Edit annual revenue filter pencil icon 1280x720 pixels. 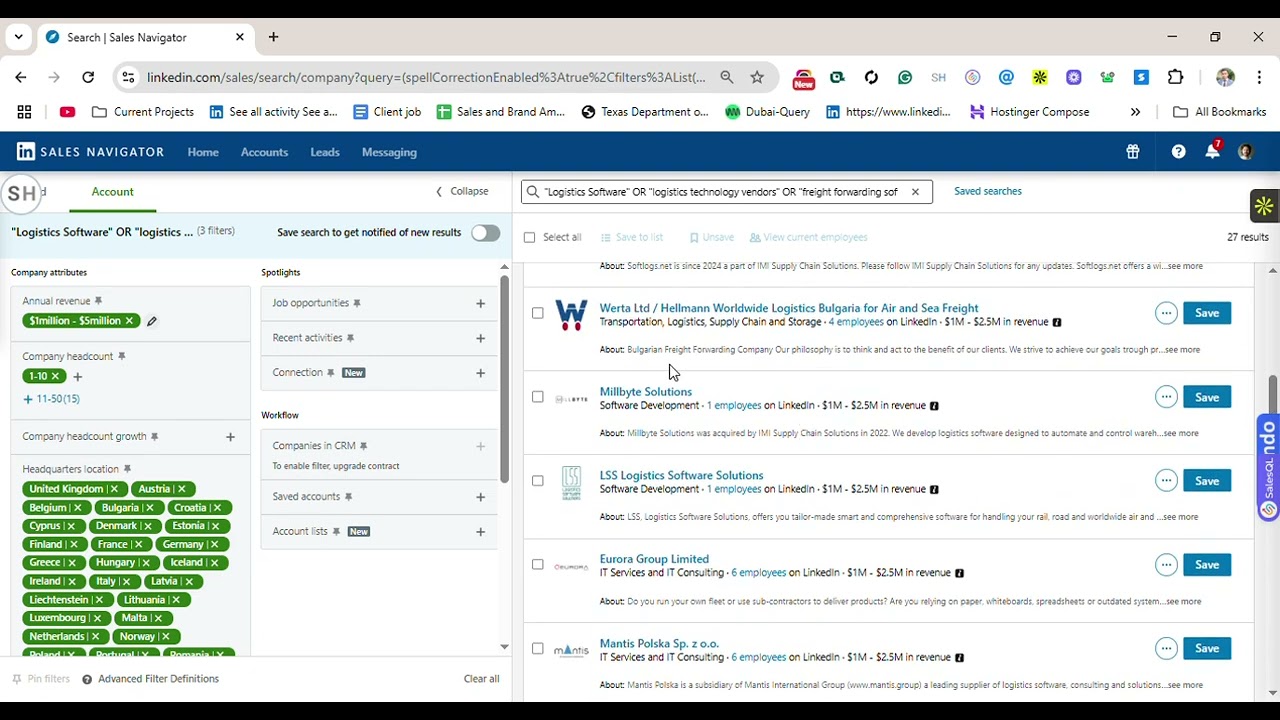[x=152, y=321]
